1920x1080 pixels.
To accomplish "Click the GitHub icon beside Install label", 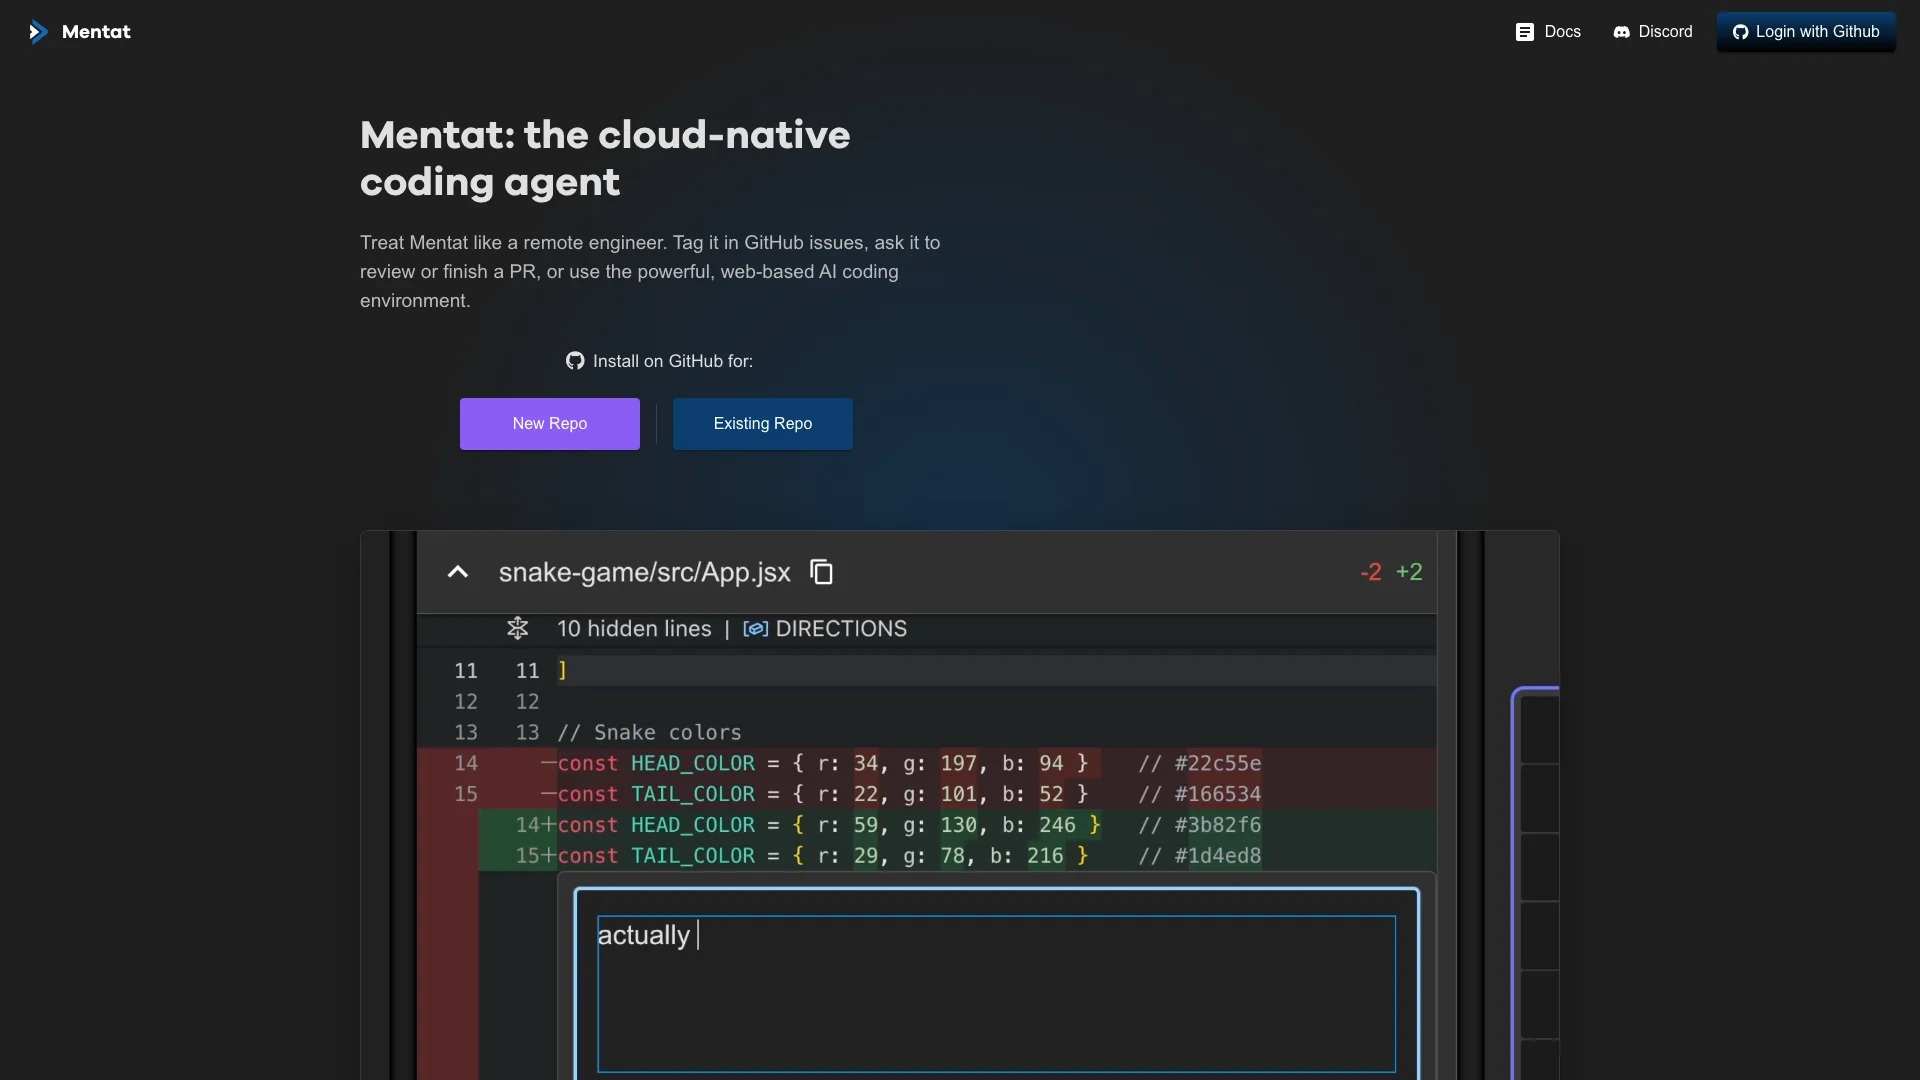I will tap(575, 361).
